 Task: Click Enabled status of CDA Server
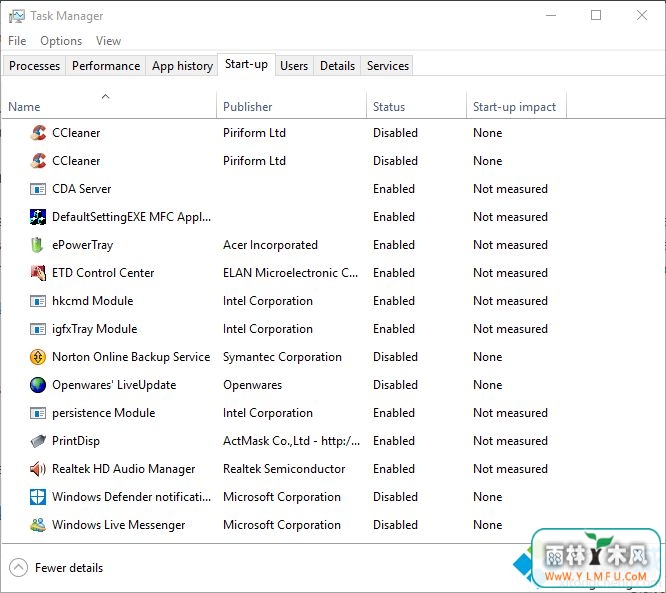(394, 189)
